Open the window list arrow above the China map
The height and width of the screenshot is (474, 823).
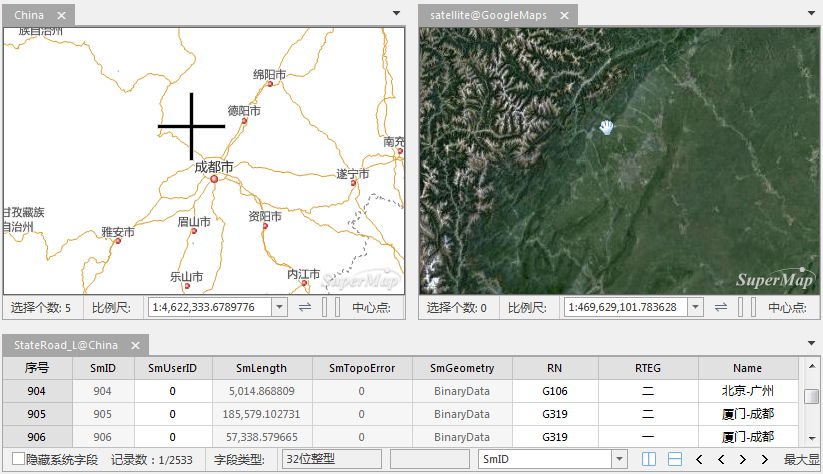395,13
